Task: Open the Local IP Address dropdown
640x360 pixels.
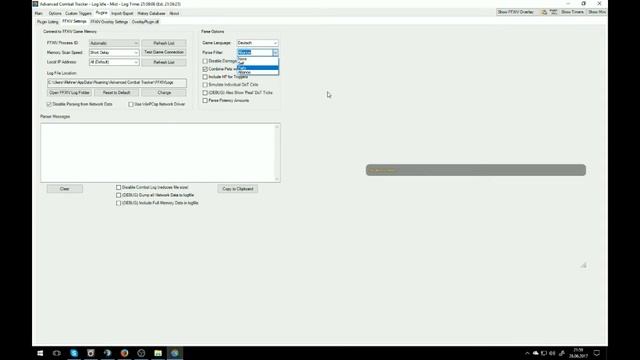Action: pos(114,62)
